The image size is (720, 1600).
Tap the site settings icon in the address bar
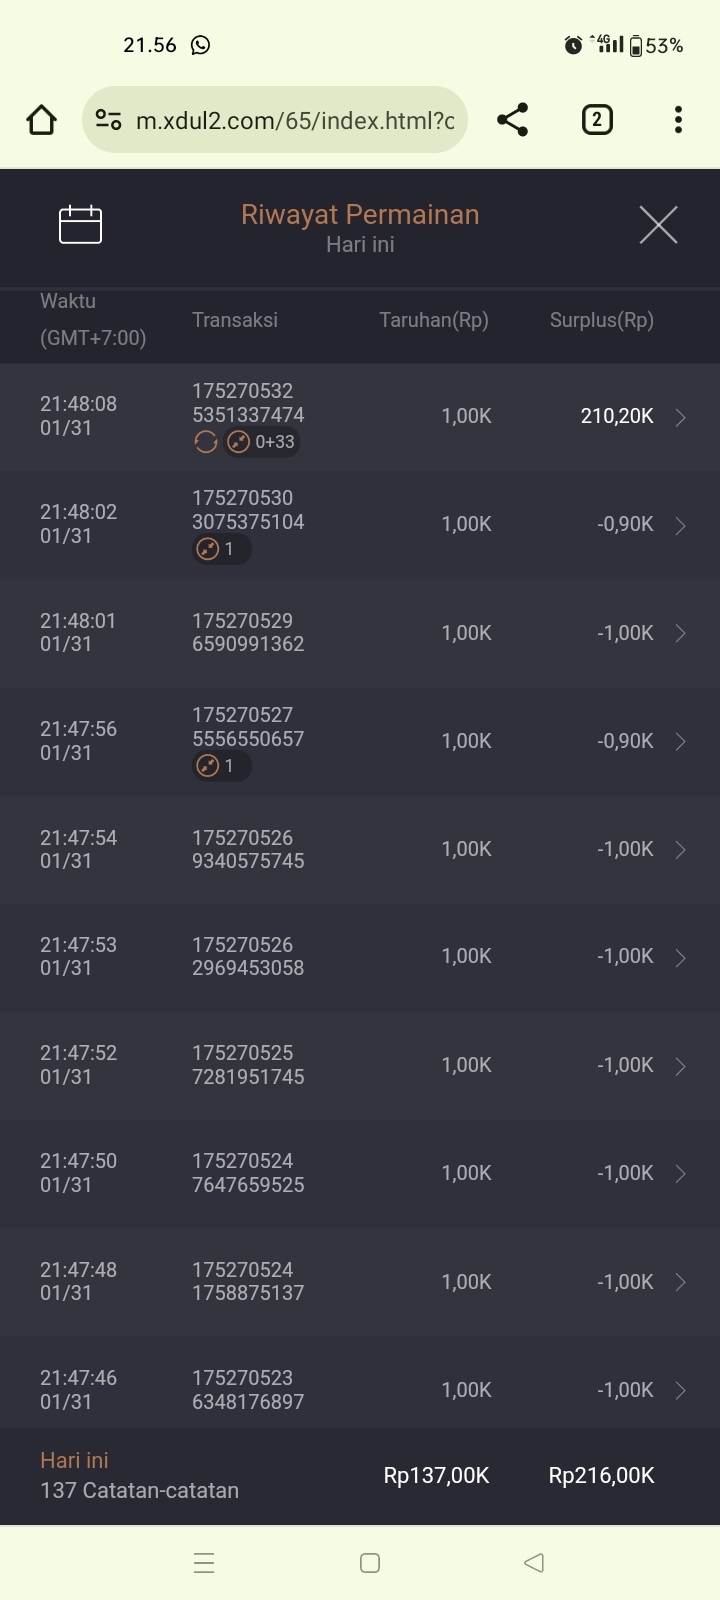click(108, 120)
